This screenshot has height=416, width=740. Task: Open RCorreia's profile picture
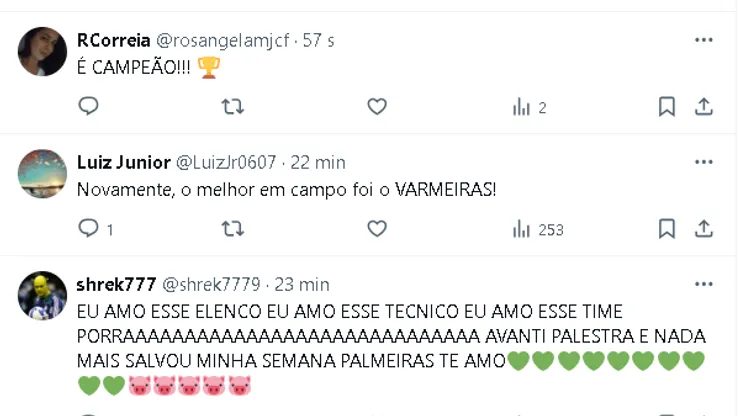click(x=42, y=51)
